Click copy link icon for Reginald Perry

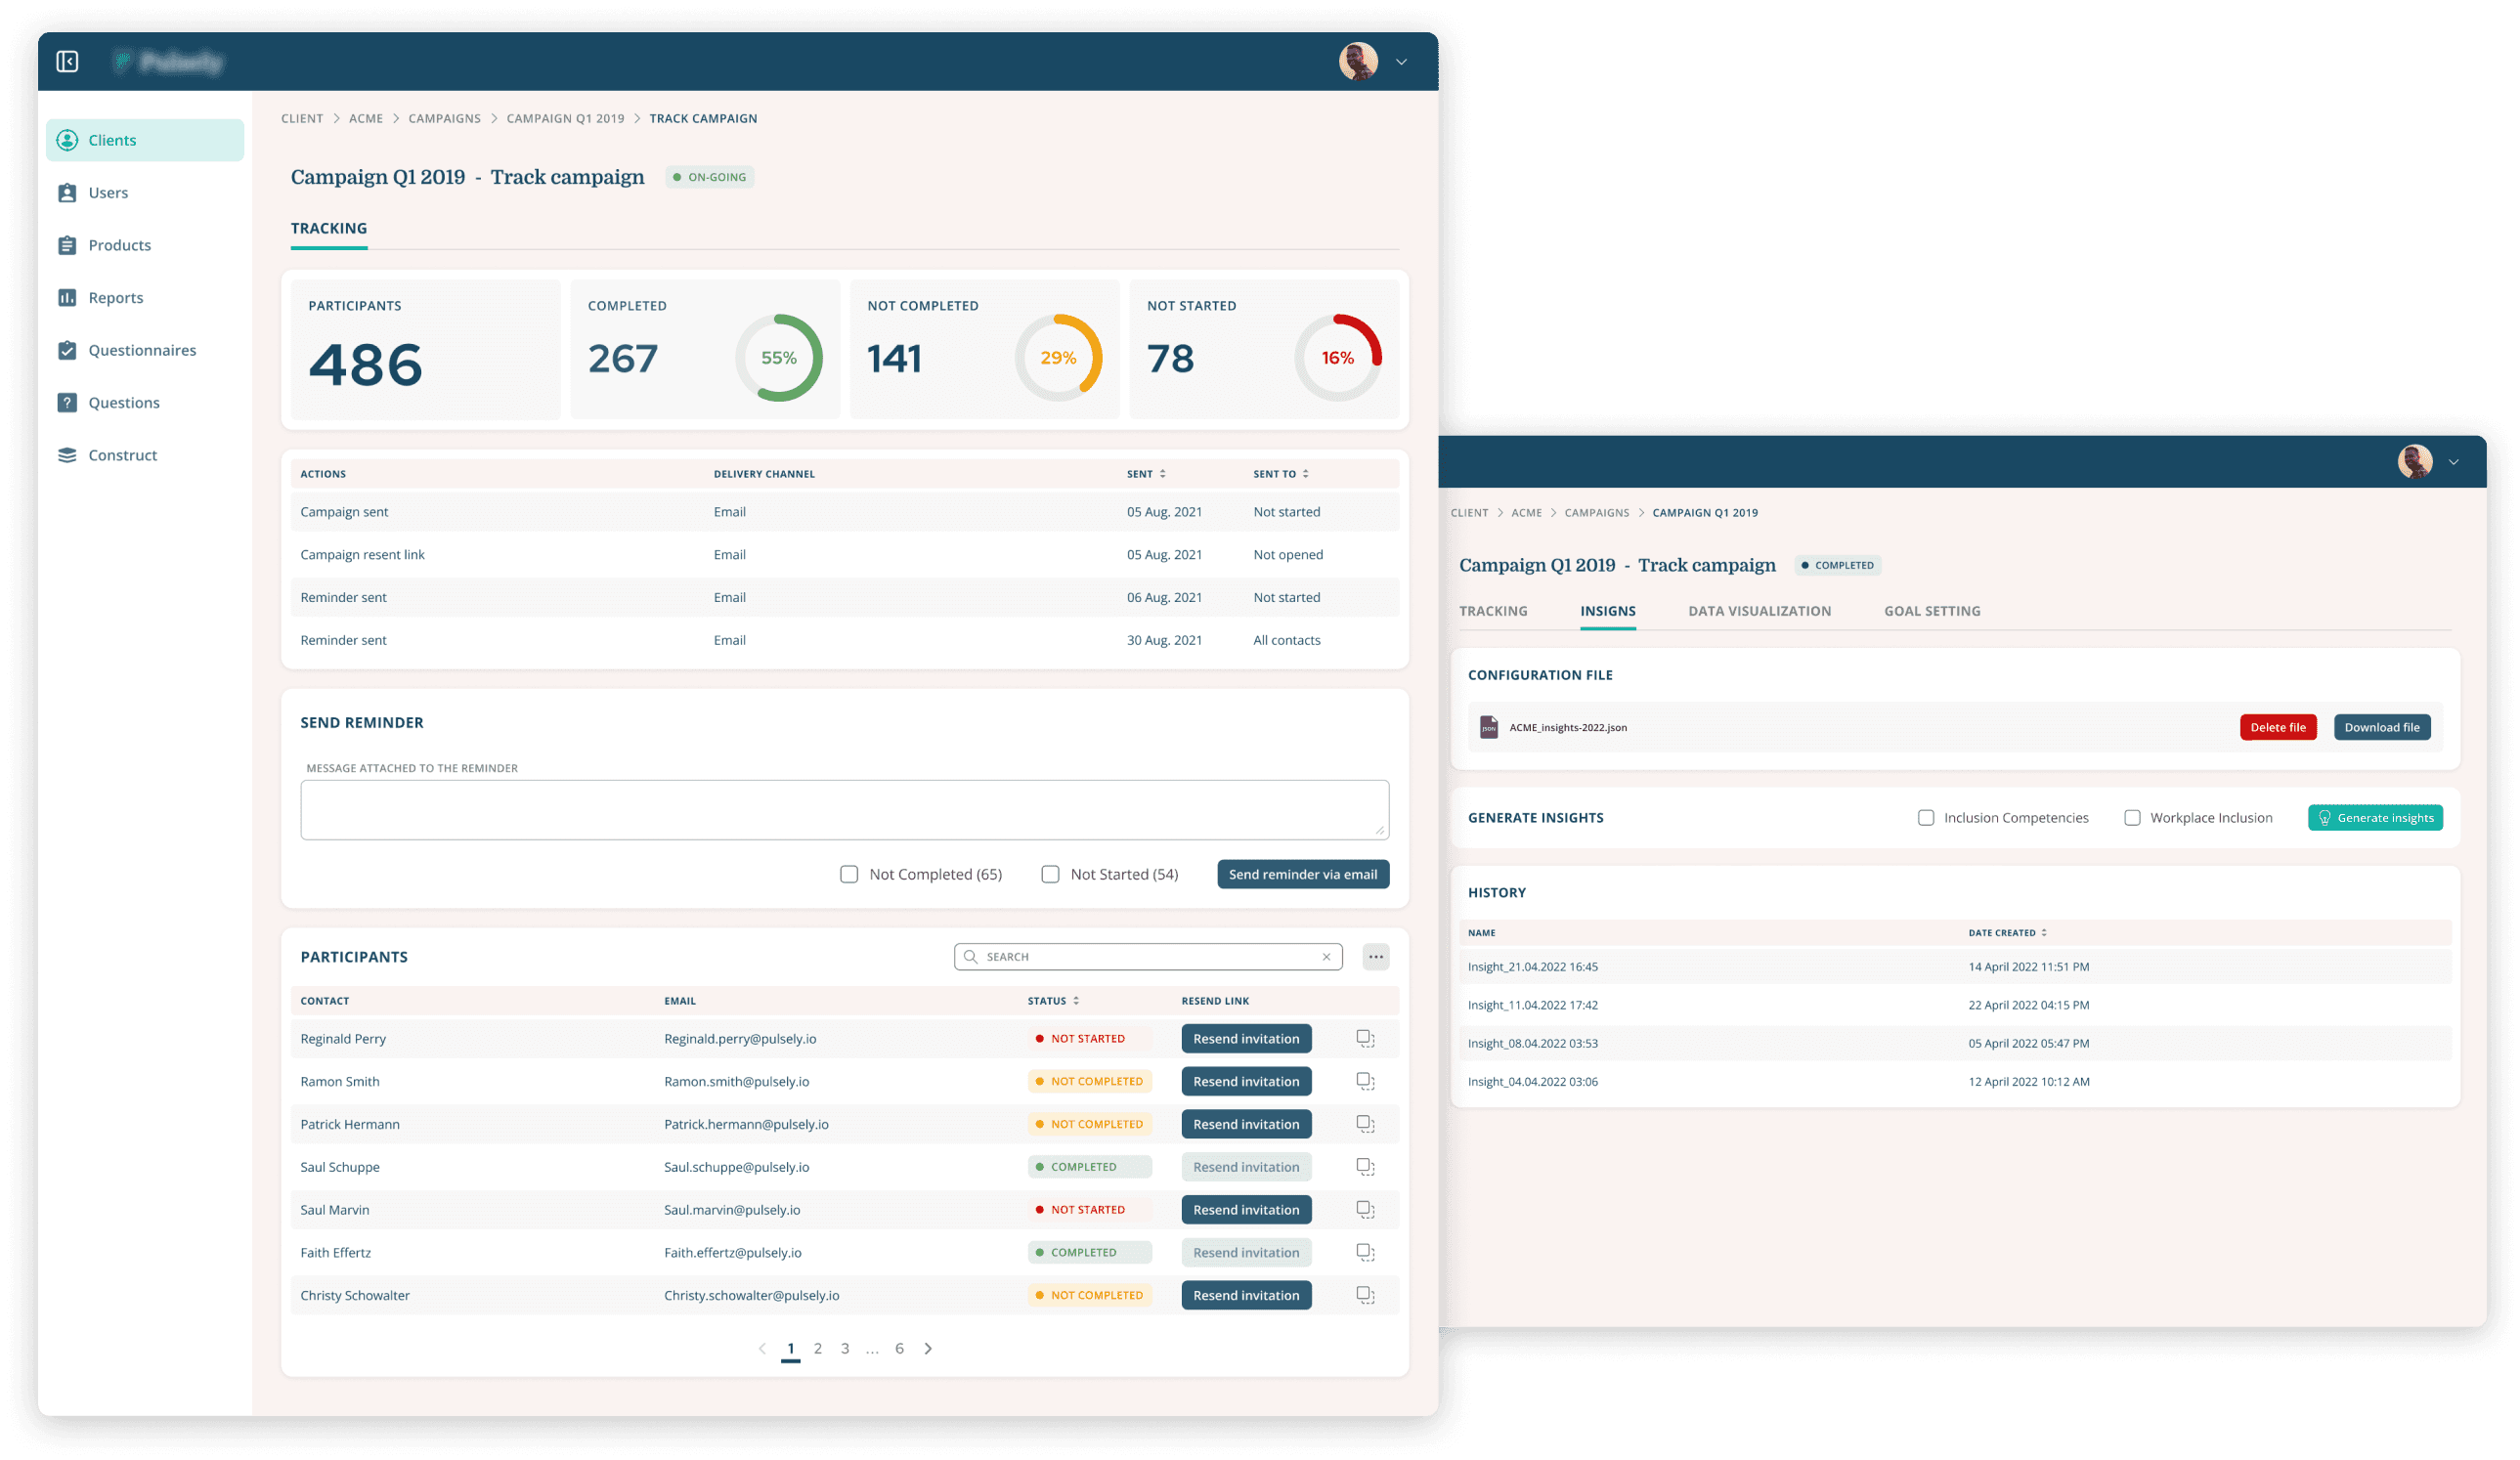(1365, 1039)
